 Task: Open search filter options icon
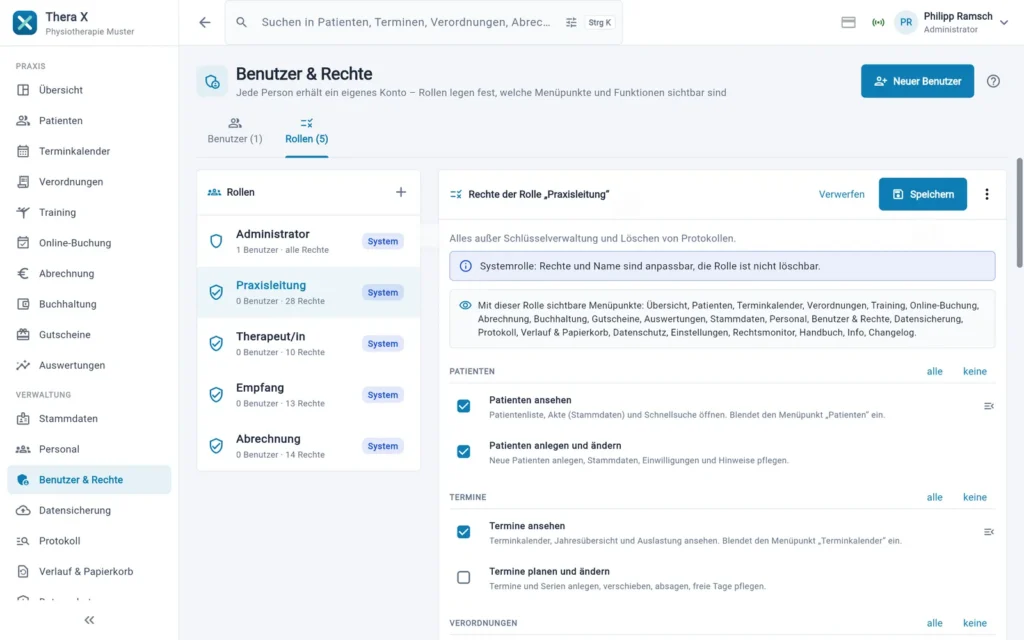tap(571, 22)
